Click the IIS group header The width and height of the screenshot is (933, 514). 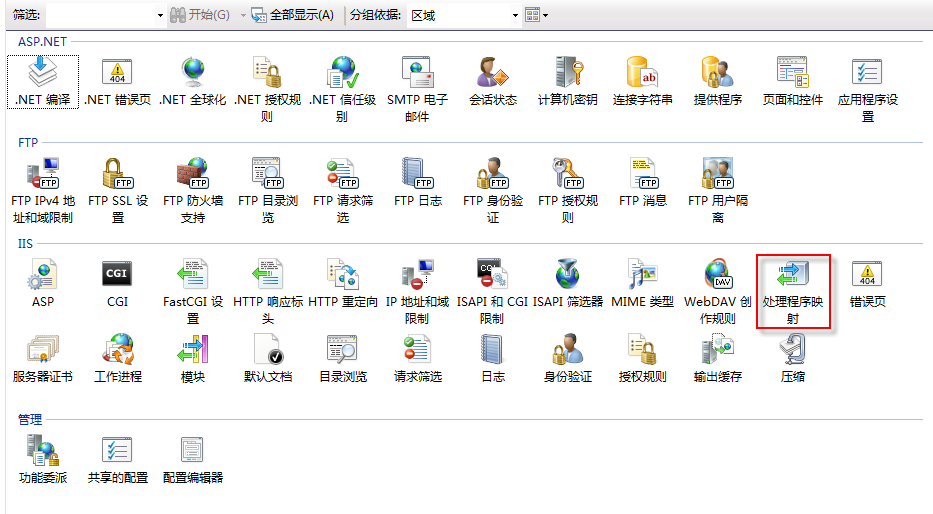25,244
